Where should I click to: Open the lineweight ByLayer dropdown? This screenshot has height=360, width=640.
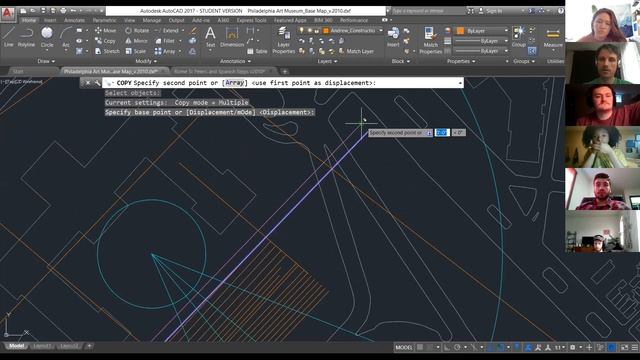click(481, 41)
